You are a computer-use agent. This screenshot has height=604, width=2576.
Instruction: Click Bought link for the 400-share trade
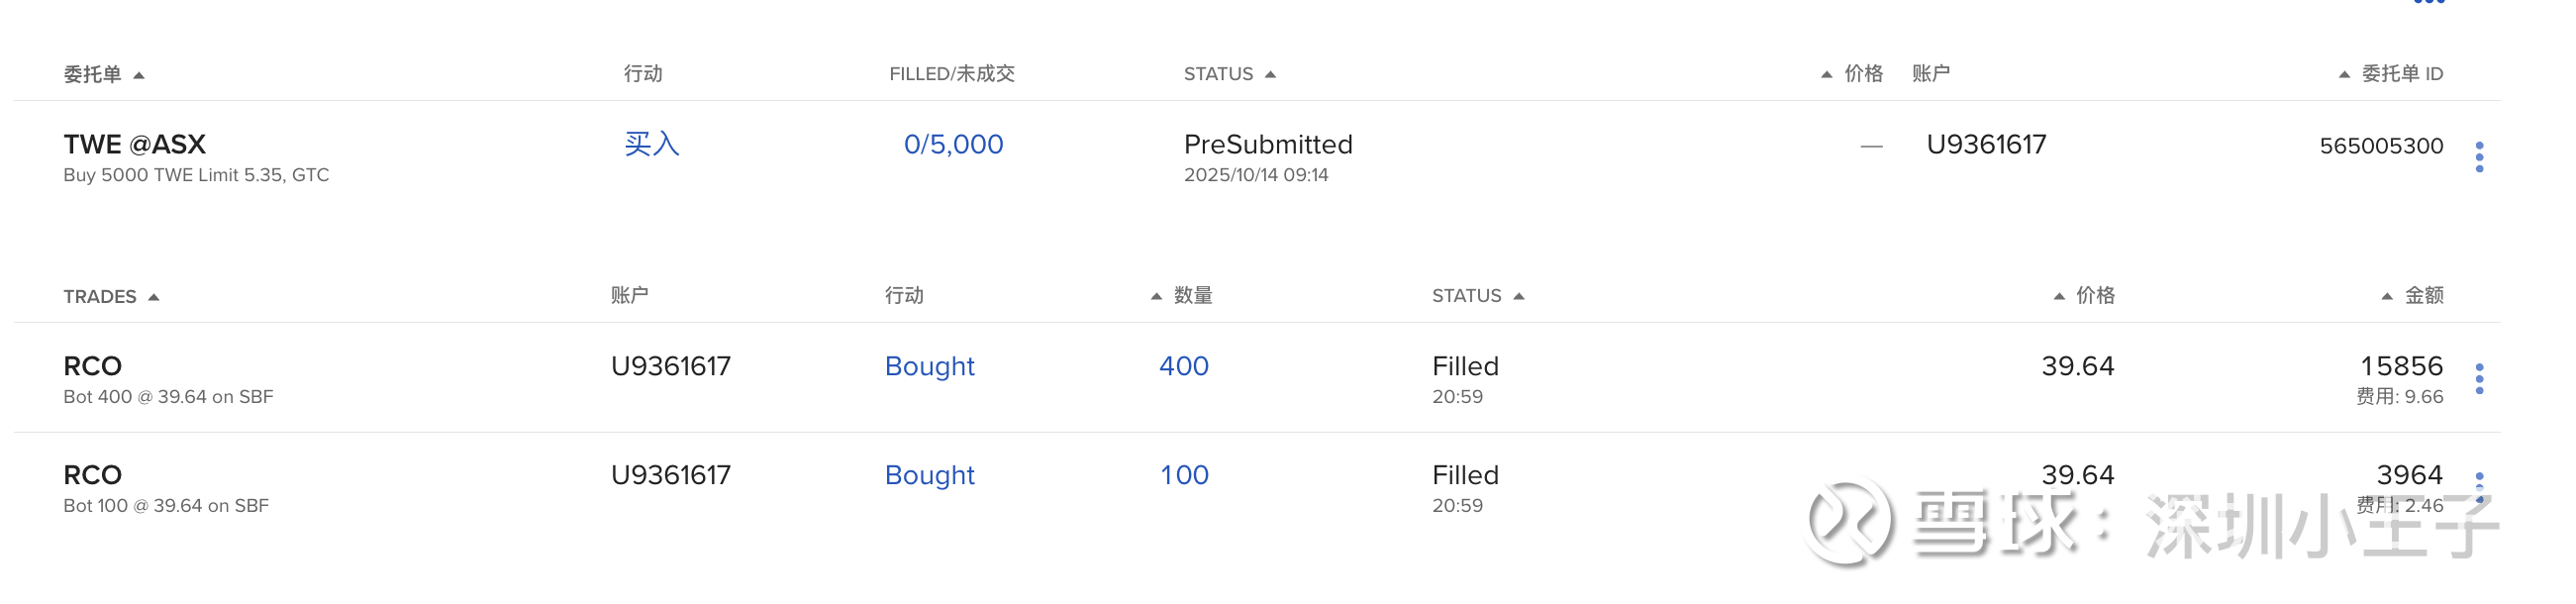929,367
